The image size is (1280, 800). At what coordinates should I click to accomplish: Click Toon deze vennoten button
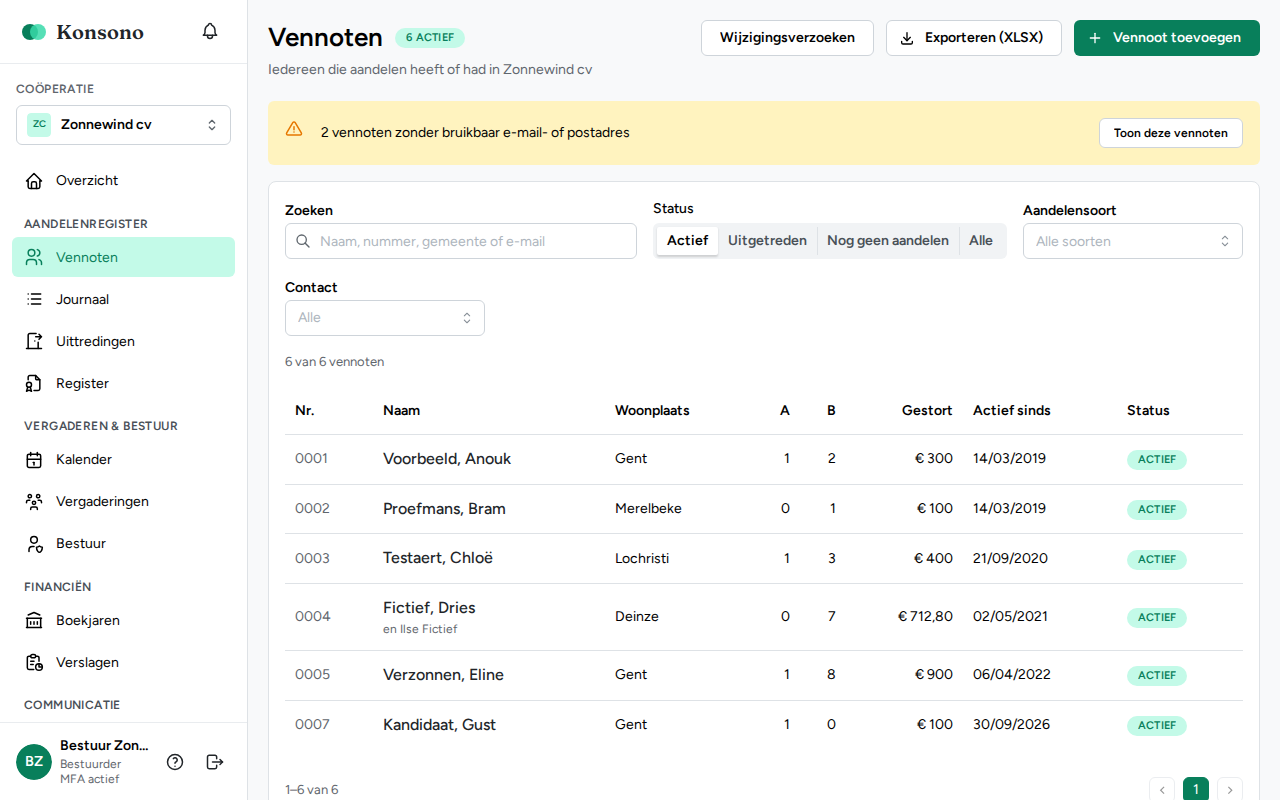(1171, 133)
